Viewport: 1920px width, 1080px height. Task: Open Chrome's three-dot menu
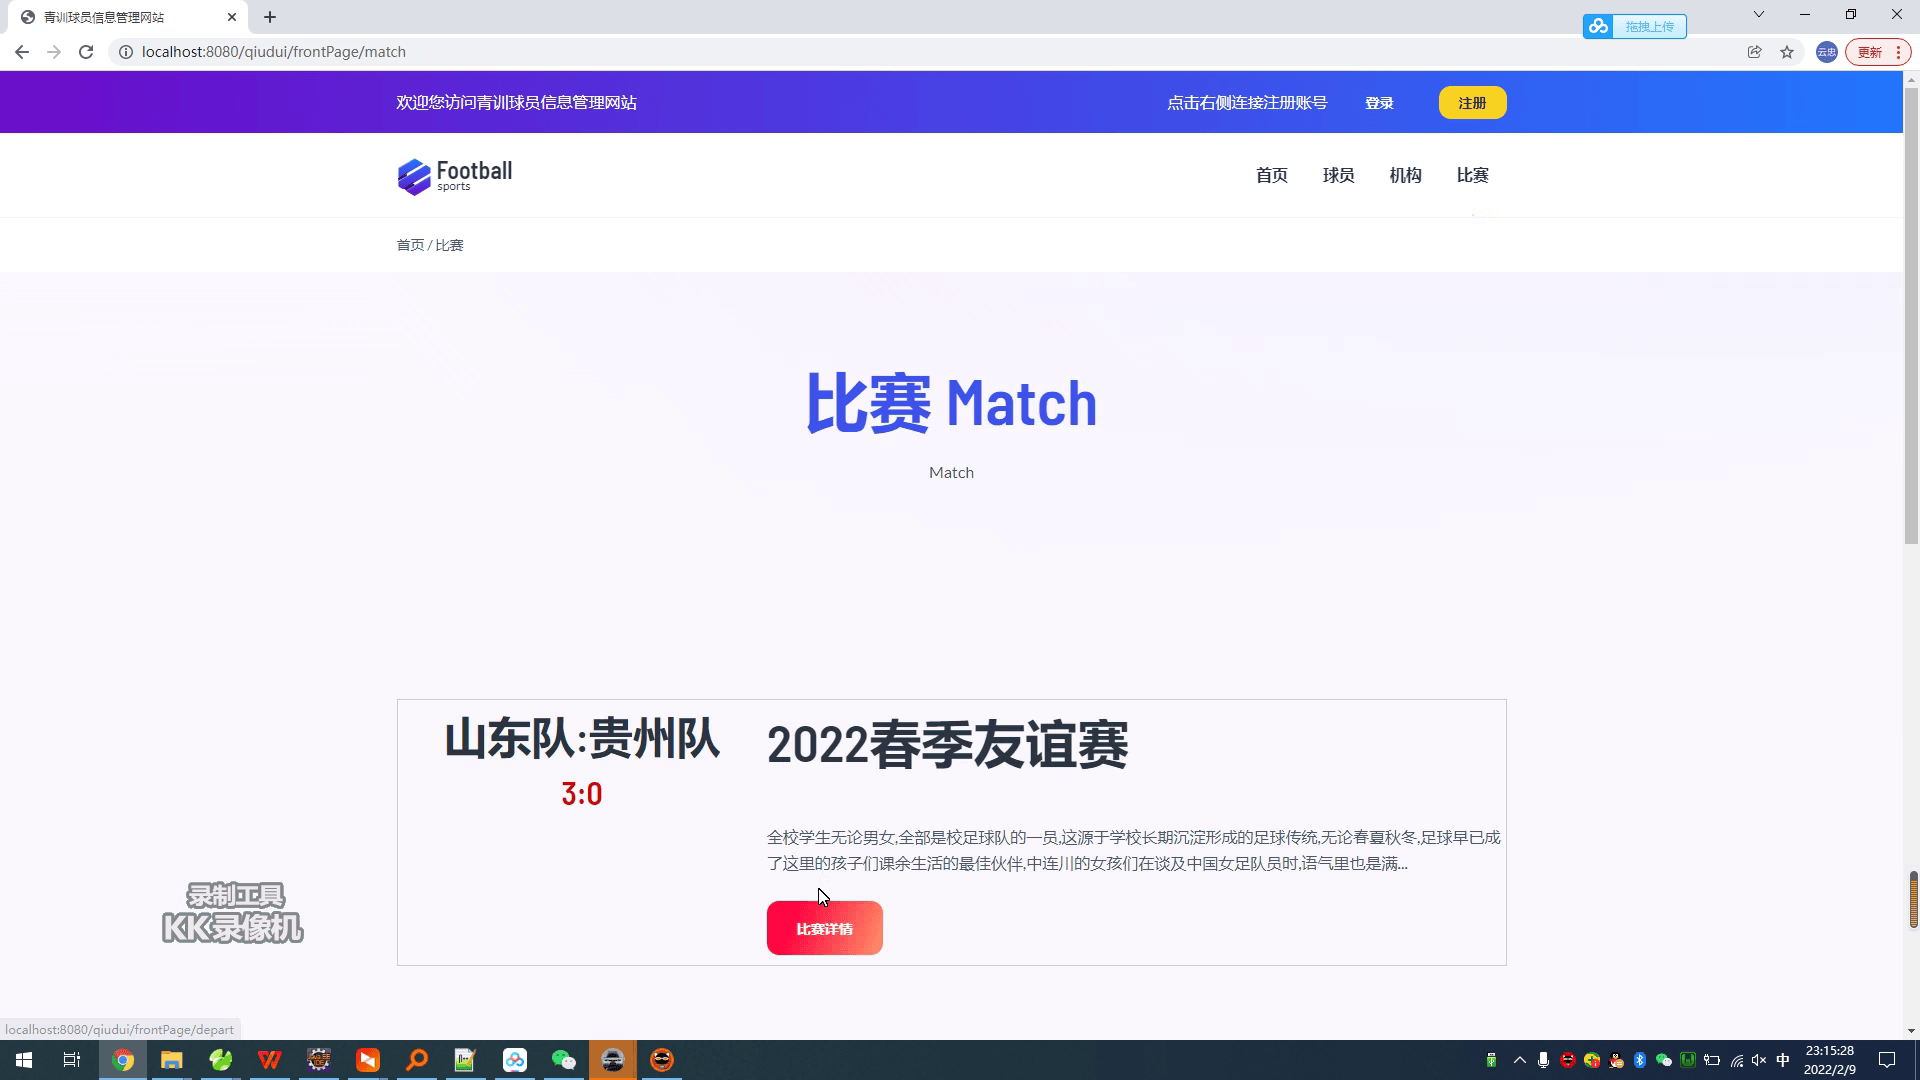(x=1897, y=51)
